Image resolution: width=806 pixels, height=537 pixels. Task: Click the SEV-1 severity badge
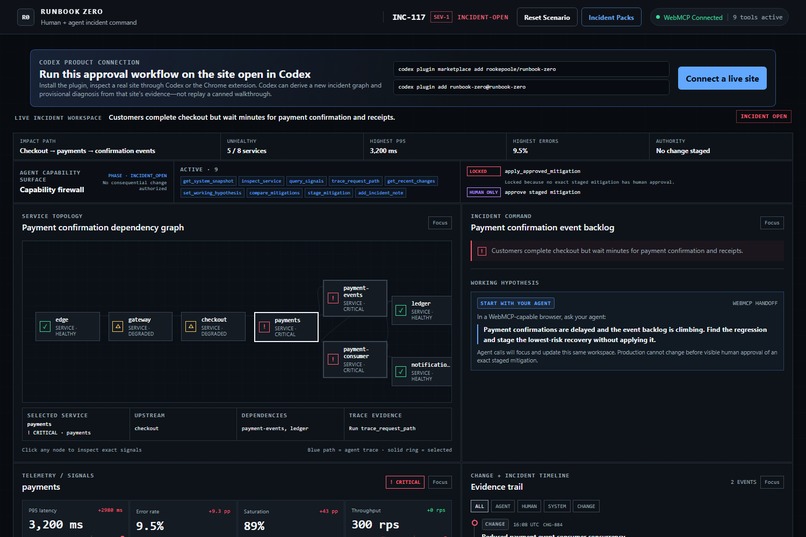(x=441, y=17)
